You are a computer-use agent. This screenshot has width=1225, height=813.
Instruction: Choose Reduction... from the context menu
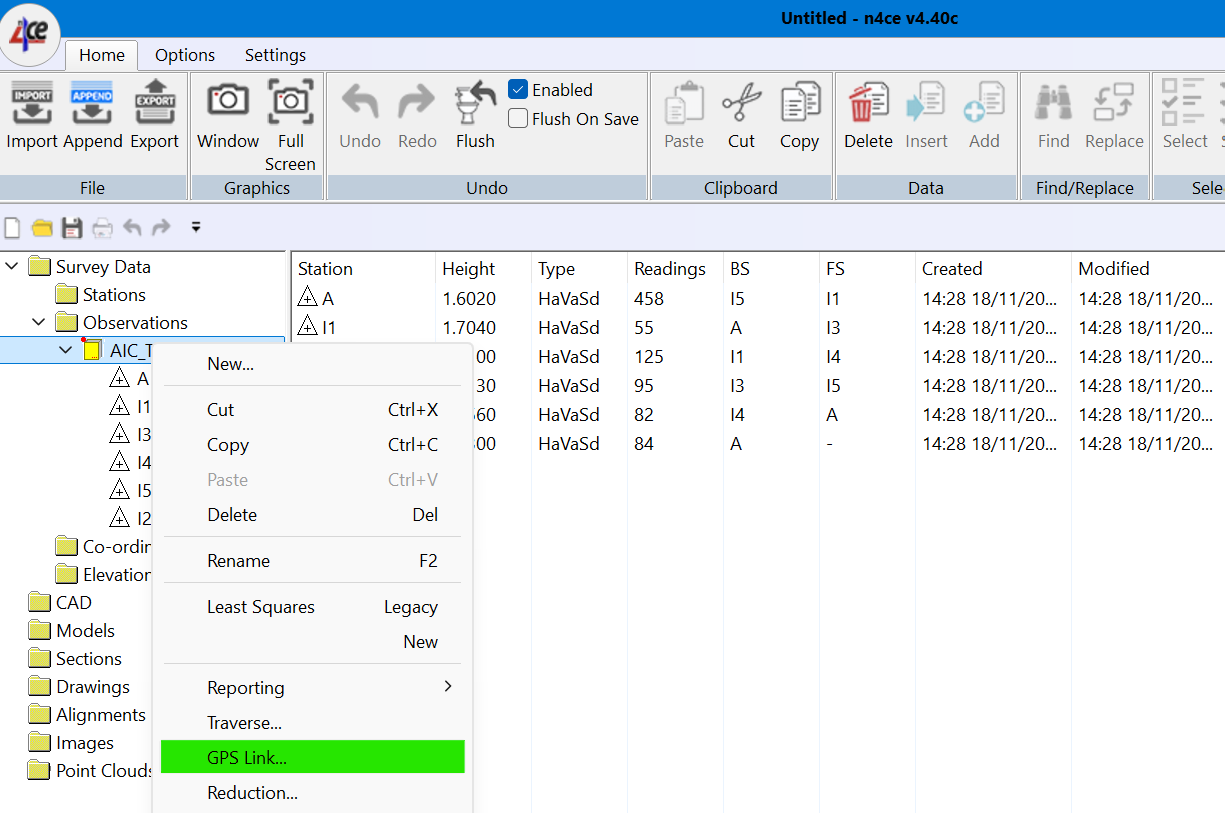point(313,793)
